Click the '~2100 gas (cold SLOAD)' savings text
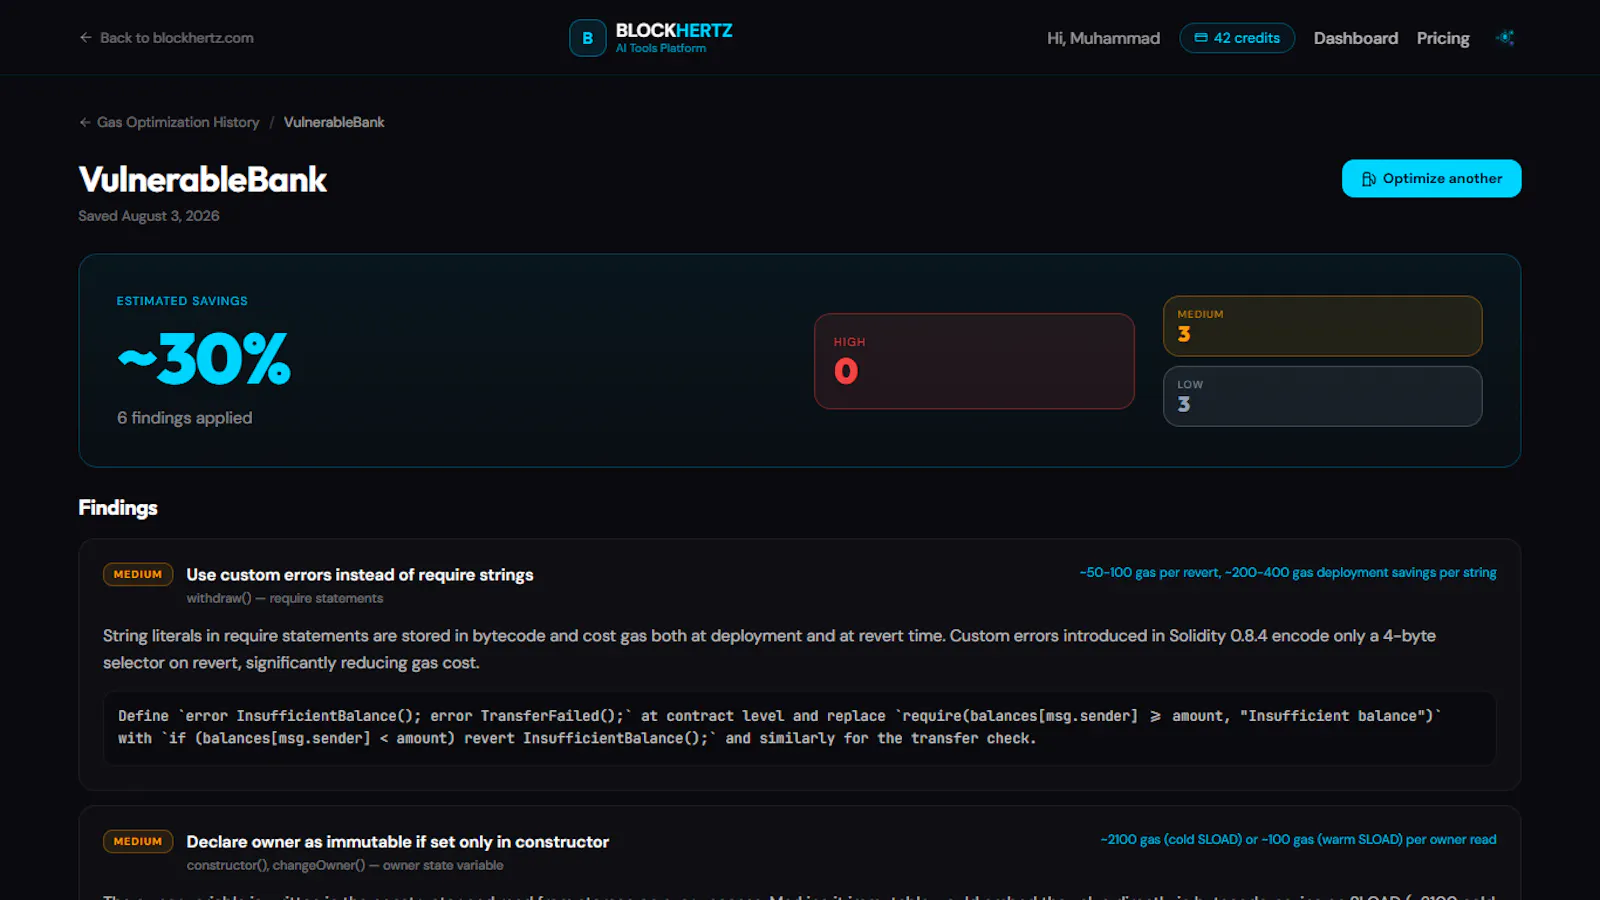The image size is (1600, 900). [1298, 840]
